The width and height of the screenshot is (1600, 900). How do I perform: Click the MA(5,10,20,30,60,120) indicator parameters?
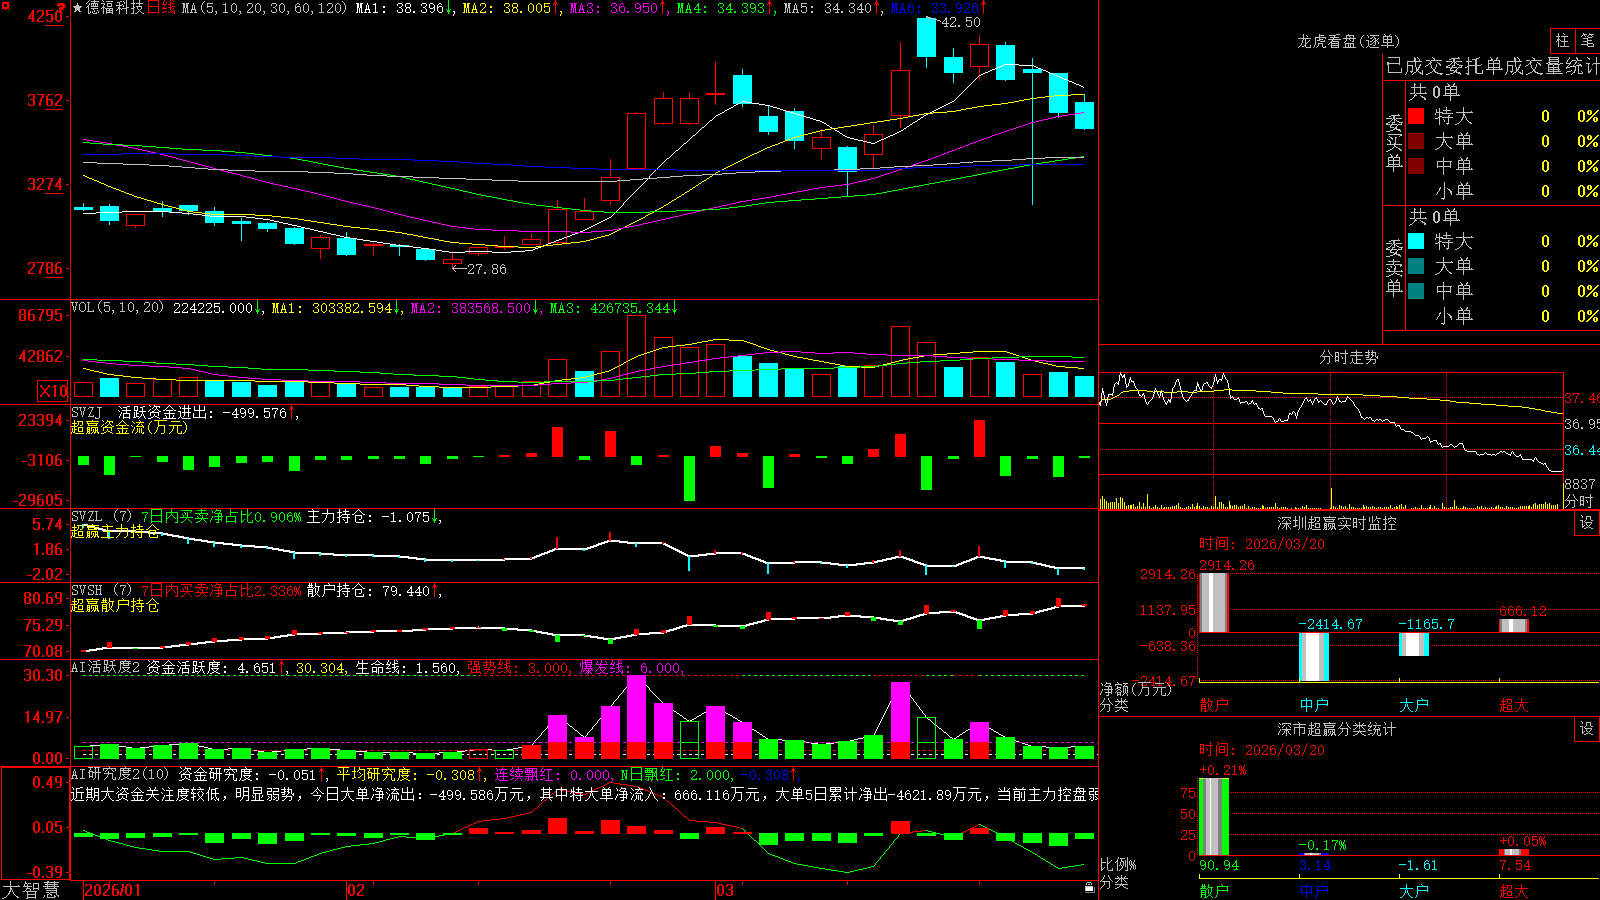tap(264, 8)
